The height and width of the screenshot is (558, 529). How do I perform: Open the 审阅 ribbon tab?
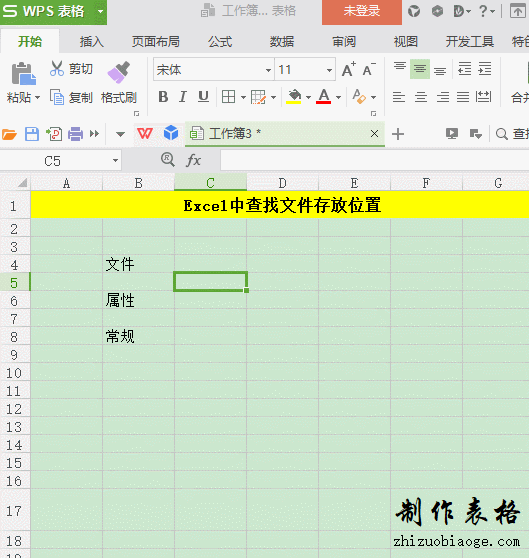pos(344,42)
